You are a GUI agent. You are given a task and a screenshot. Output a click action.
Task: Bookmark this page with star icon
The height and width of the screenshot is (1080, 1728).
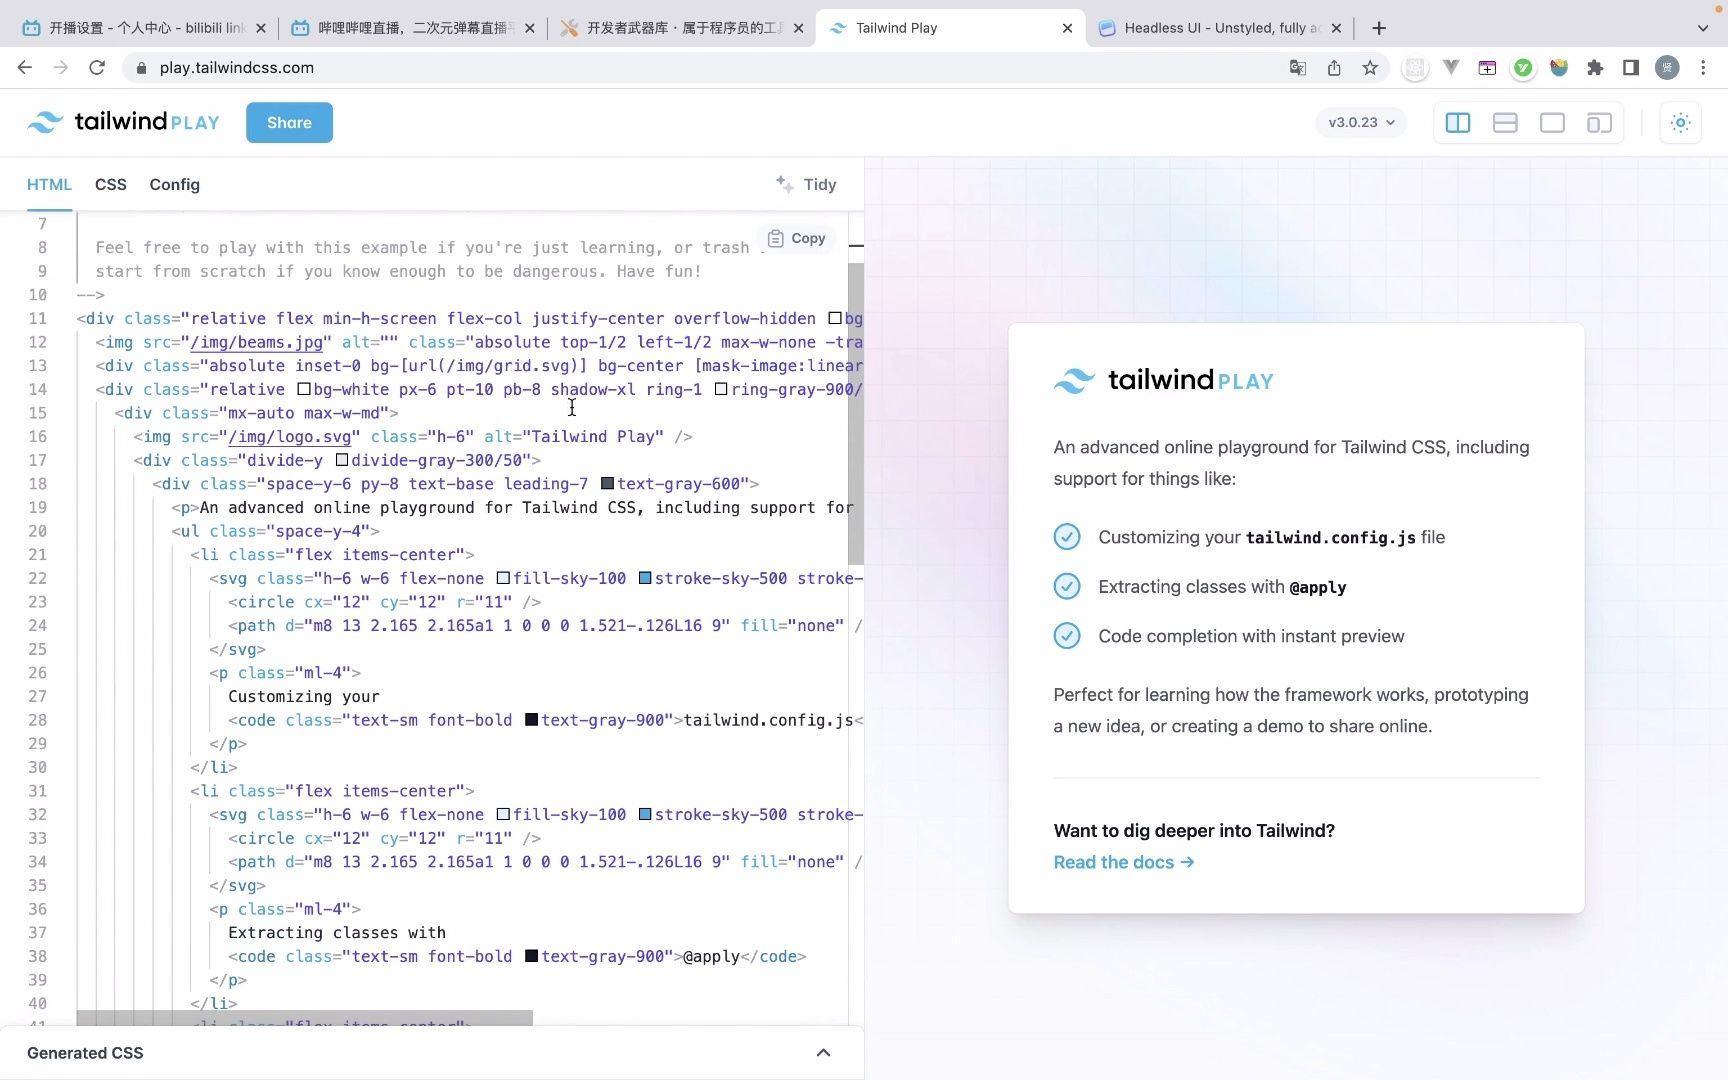pyautogui.click(x=1370, y=67)
